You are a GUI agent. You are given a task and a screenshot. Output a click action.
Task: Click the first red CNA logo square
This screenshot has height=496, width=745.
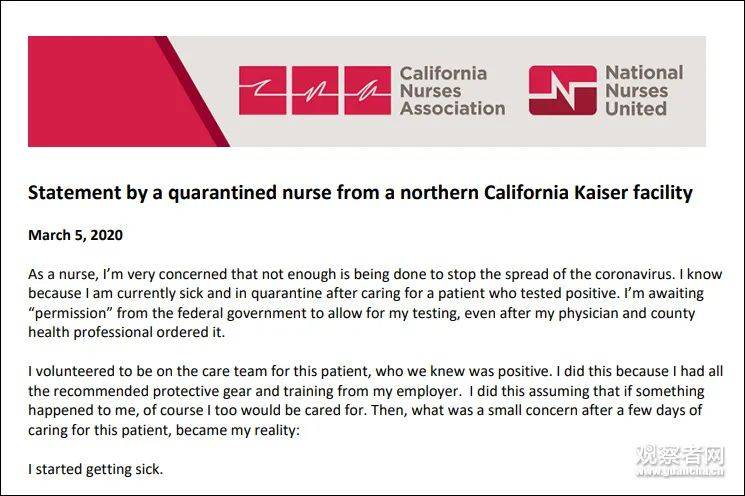[x=262, y=90]
